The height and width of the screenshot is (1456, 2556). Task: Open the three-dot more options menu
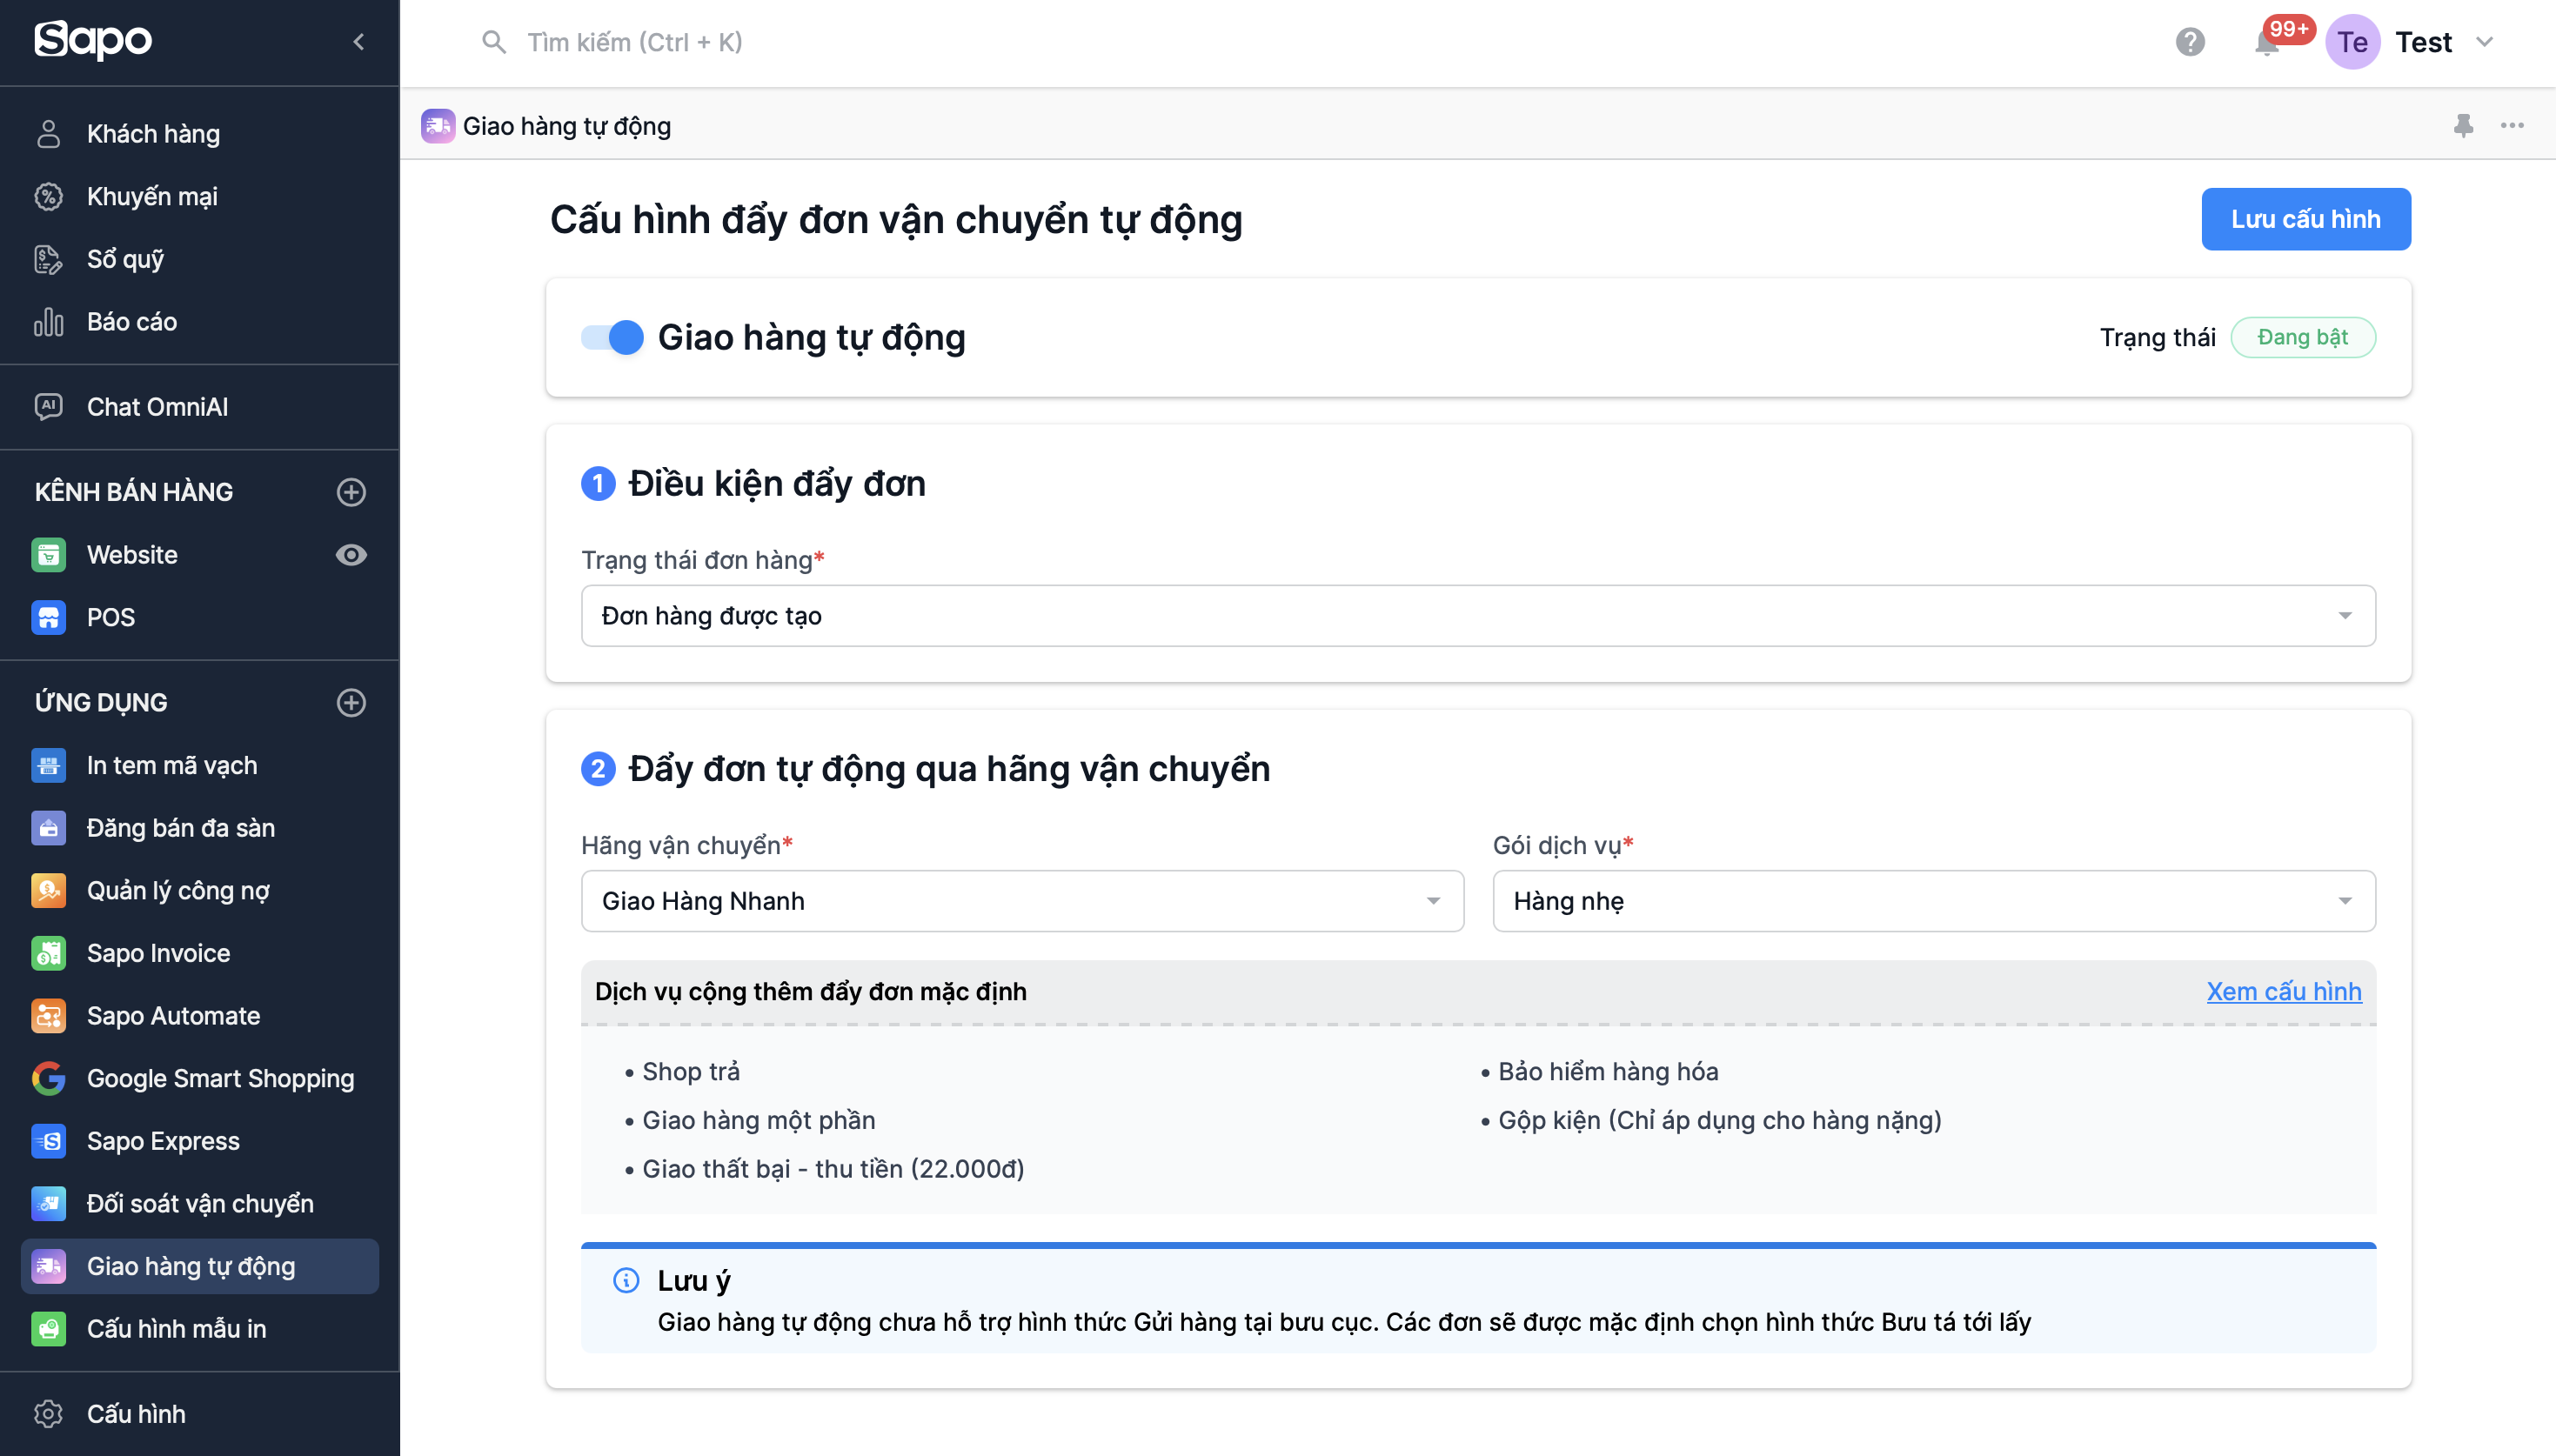point(2512,126)
